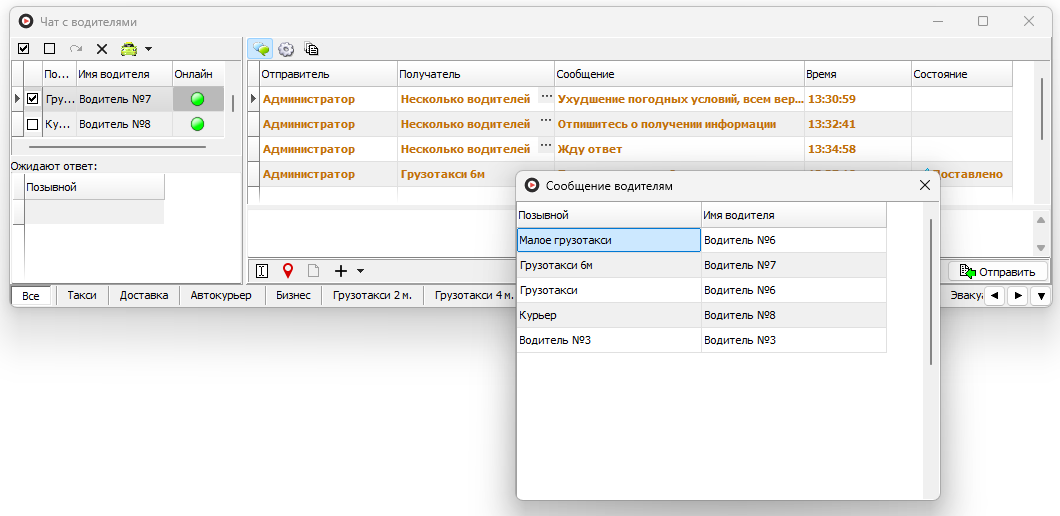The image size is (1060, 516).
Task: Check the Водитель №8 checkbox
Action: point(32,124)
